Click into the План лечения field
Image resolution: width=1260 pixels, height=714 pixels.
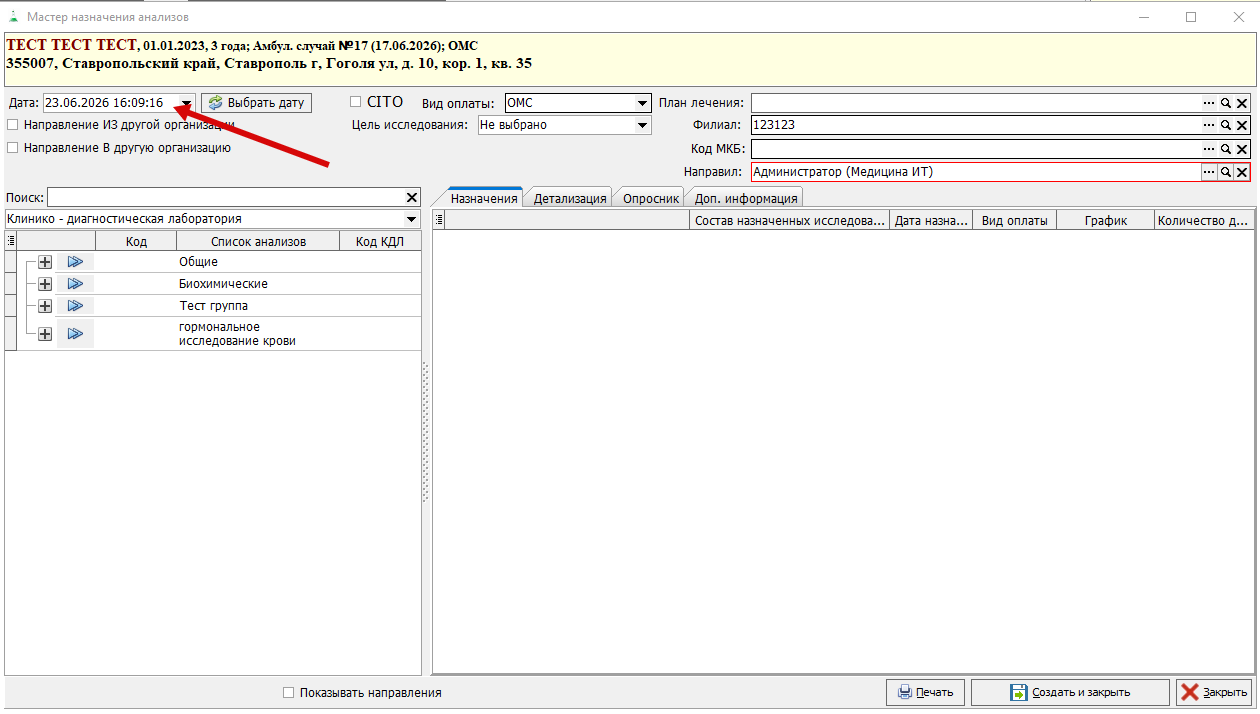[x=976, y=103]
